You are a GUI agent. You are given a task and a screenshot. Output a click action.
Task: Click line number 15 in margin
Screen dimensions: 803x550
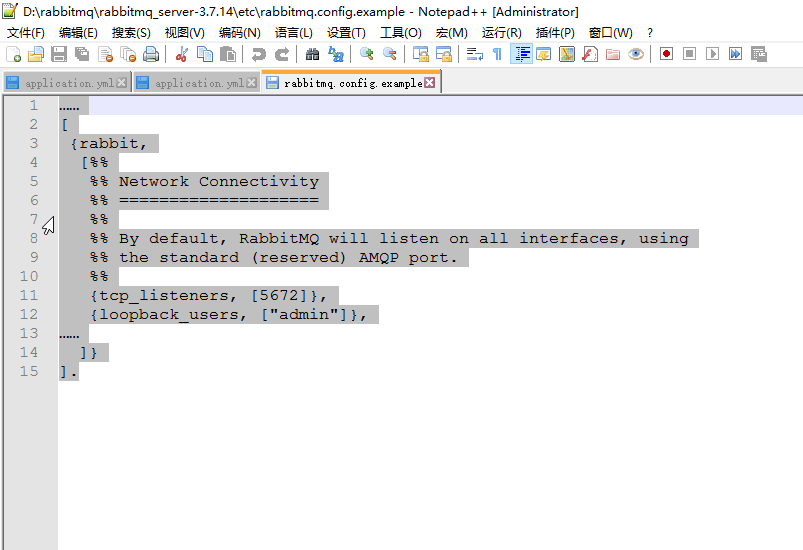(x=29, y=371)
